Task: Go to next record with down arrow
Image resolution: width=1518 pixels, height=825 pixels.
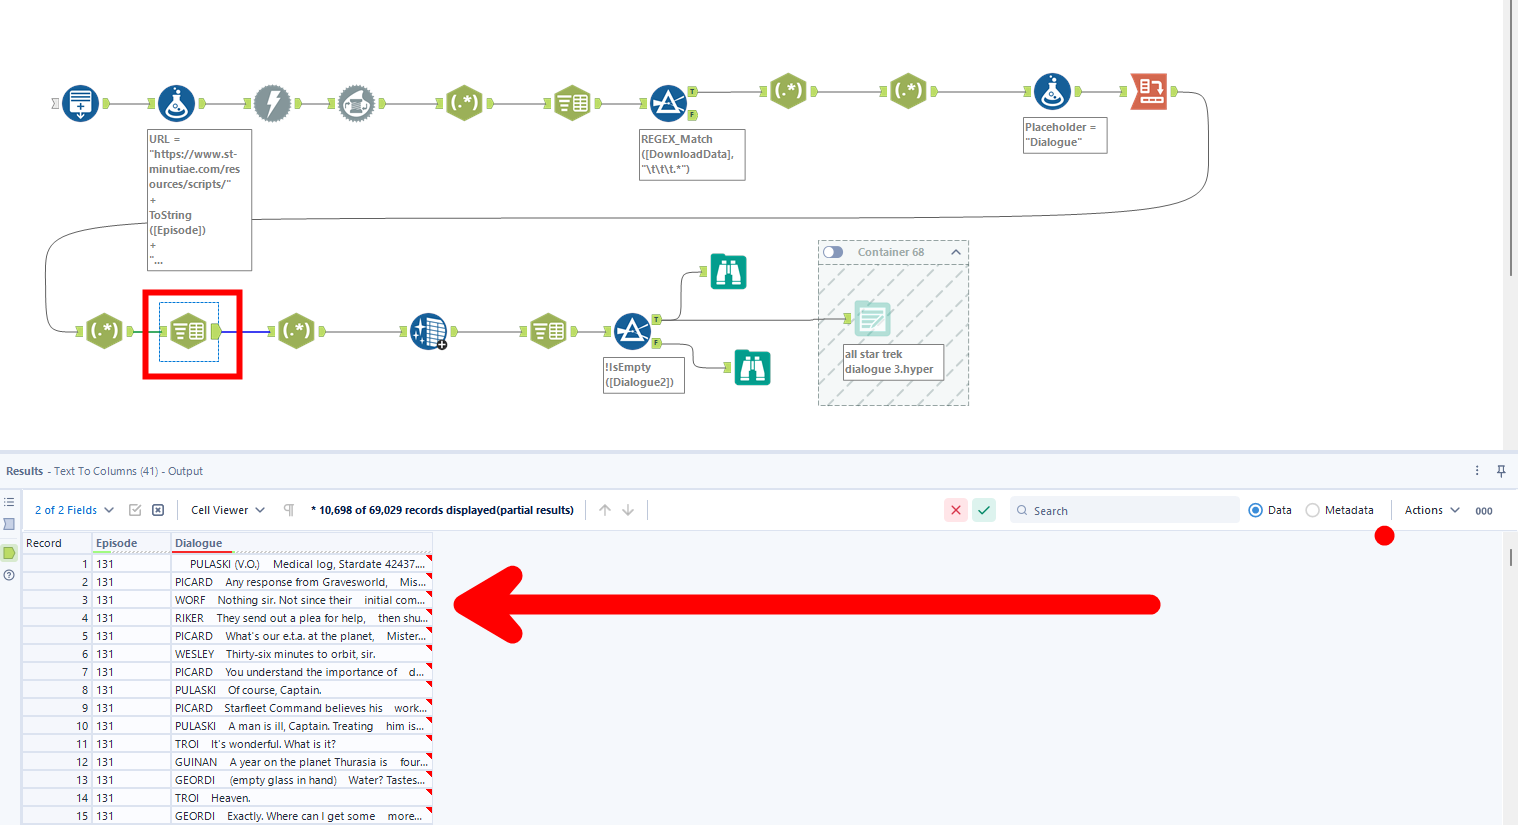Action: pos(628,510)
